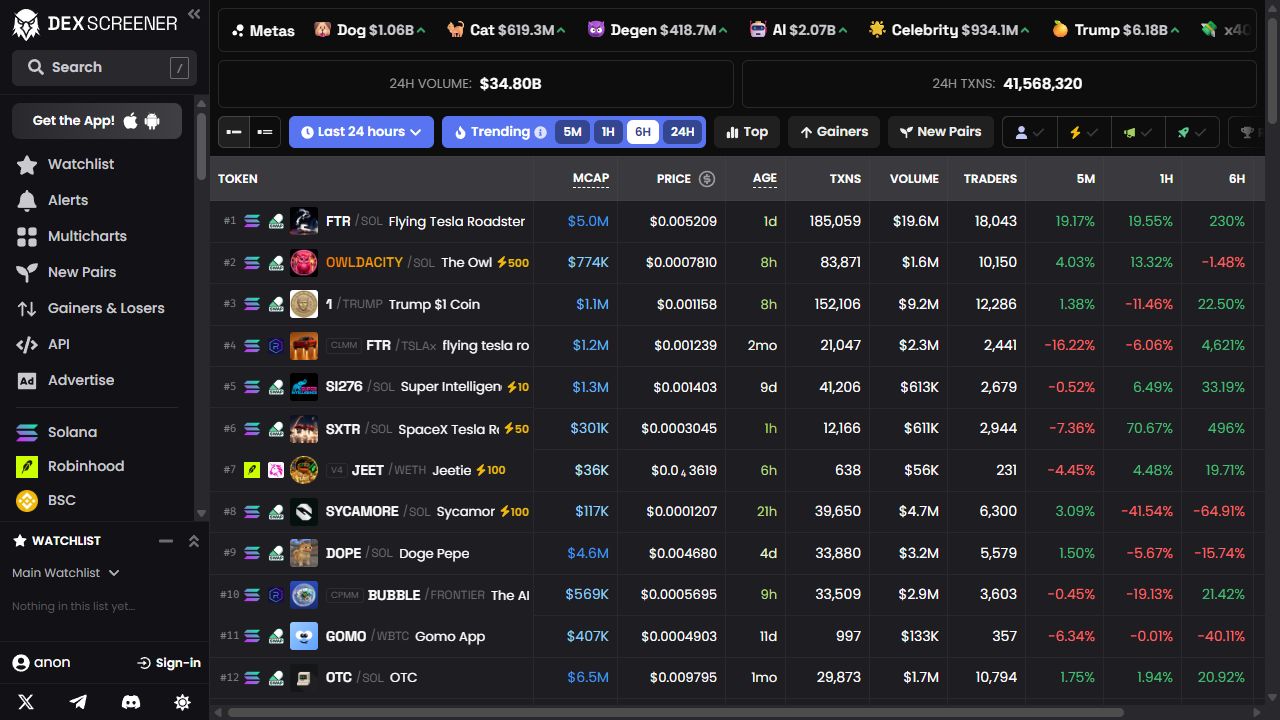Image resolution: width=1280 pixels, height=720 pixels.
Task: Toggle the lightning boost filter
Action: click(x=1084, y=132)
